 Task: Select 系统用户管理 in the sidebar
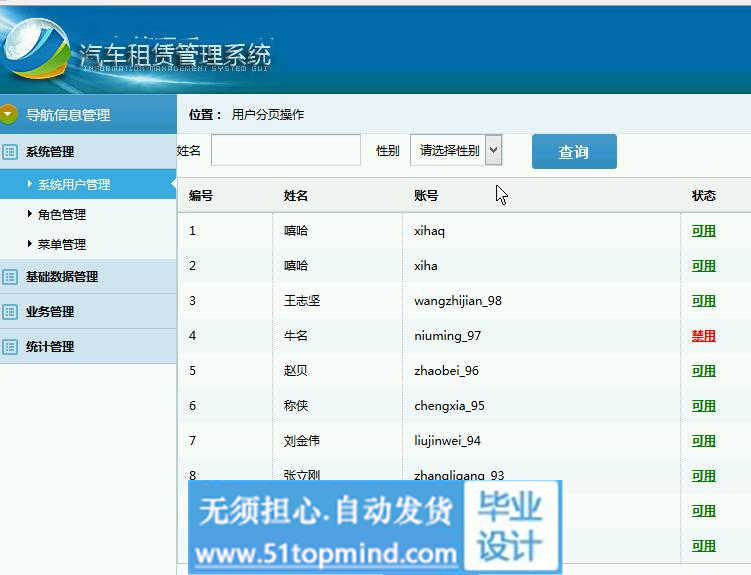coord(74,185)
